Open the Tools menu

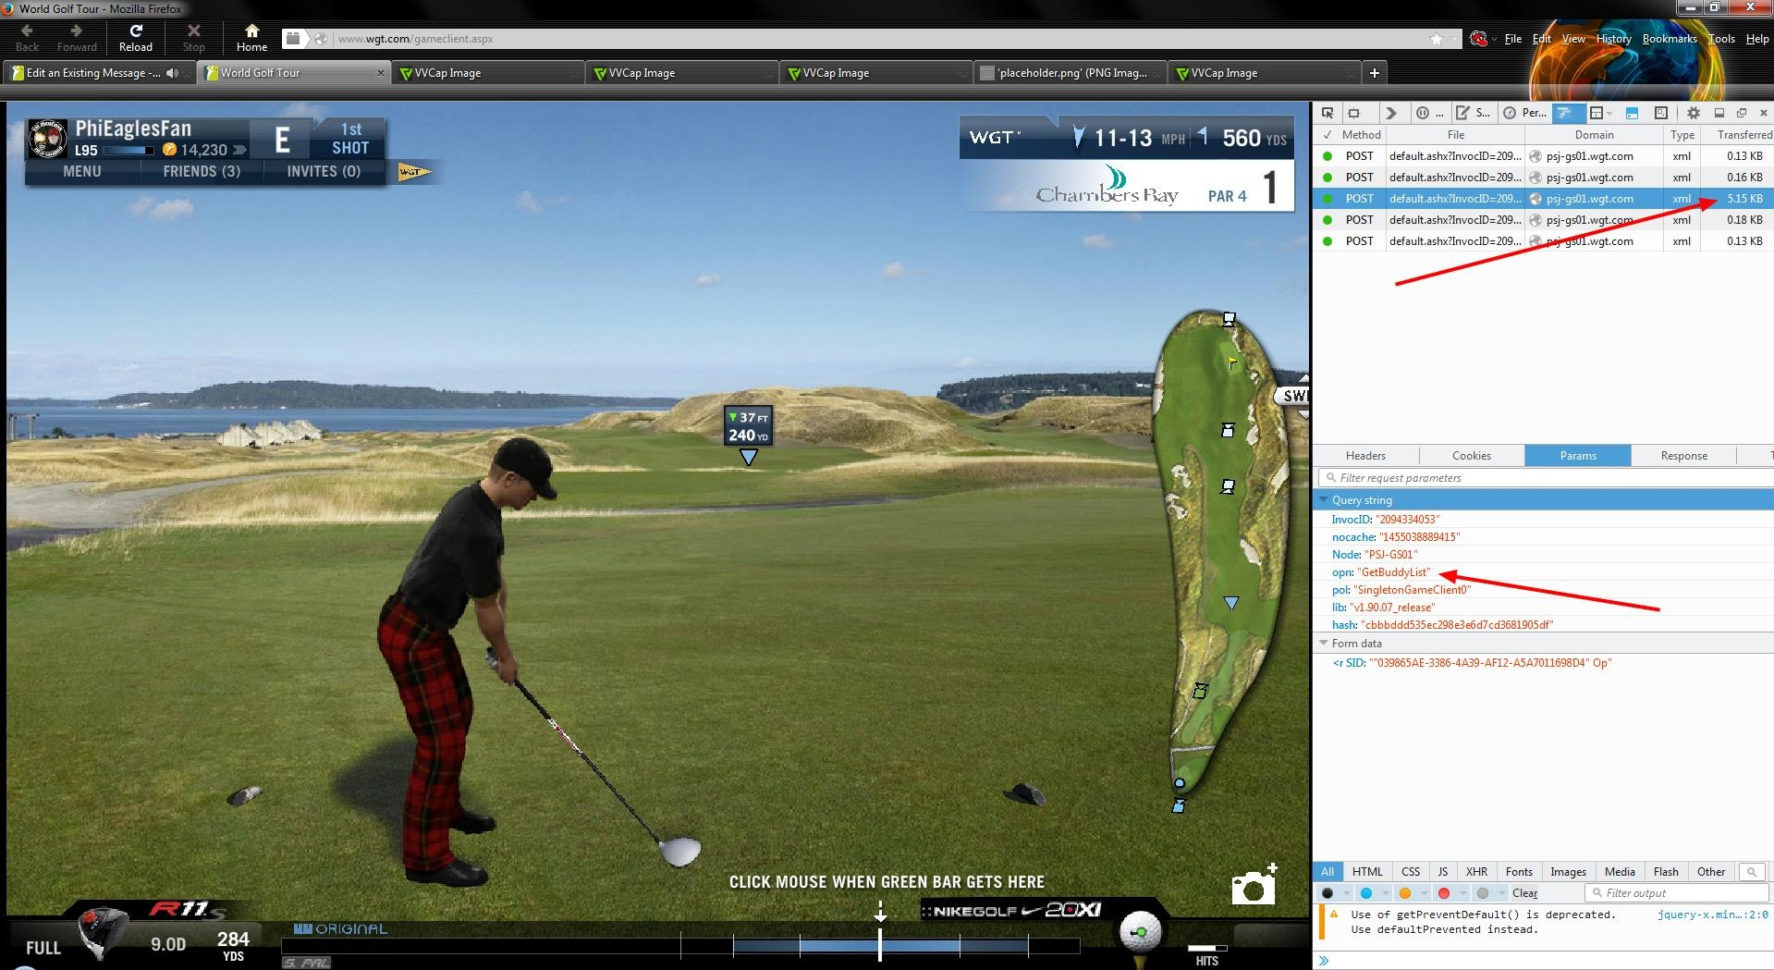1722,39
